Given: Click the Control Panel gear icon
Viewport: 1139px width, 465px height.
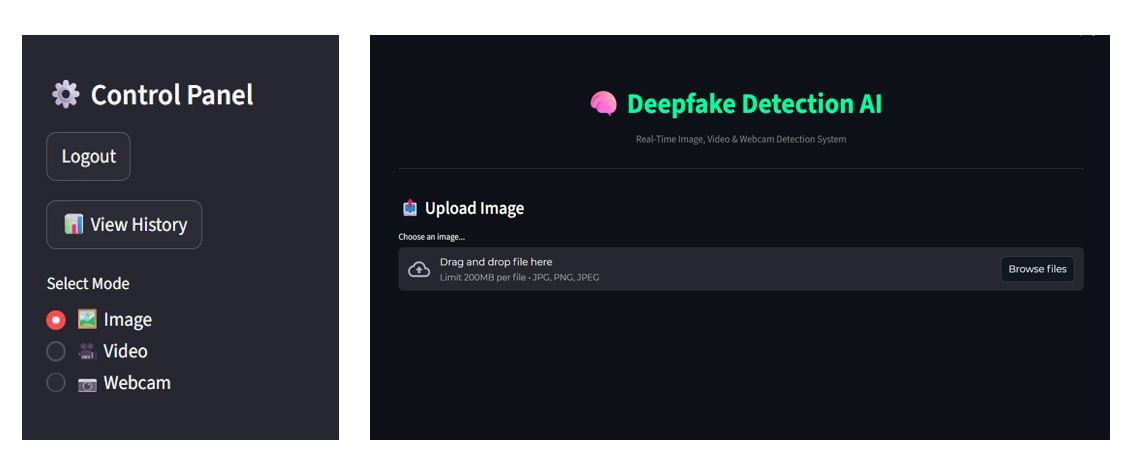Looking at the screenshot, I should [x=65, y=94].
